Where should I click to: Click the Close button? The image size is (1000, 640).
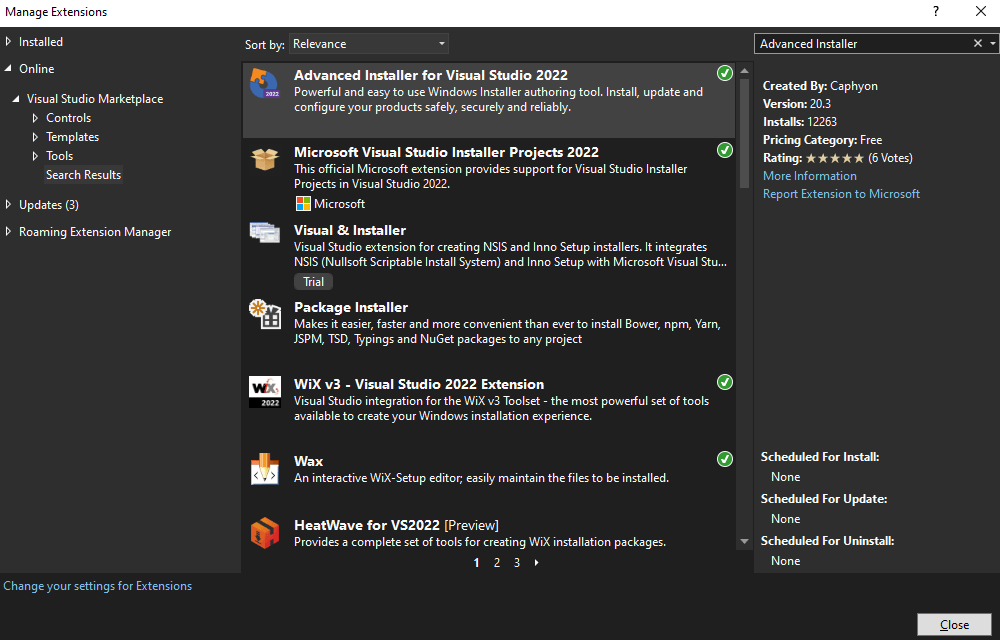(955, 625)
